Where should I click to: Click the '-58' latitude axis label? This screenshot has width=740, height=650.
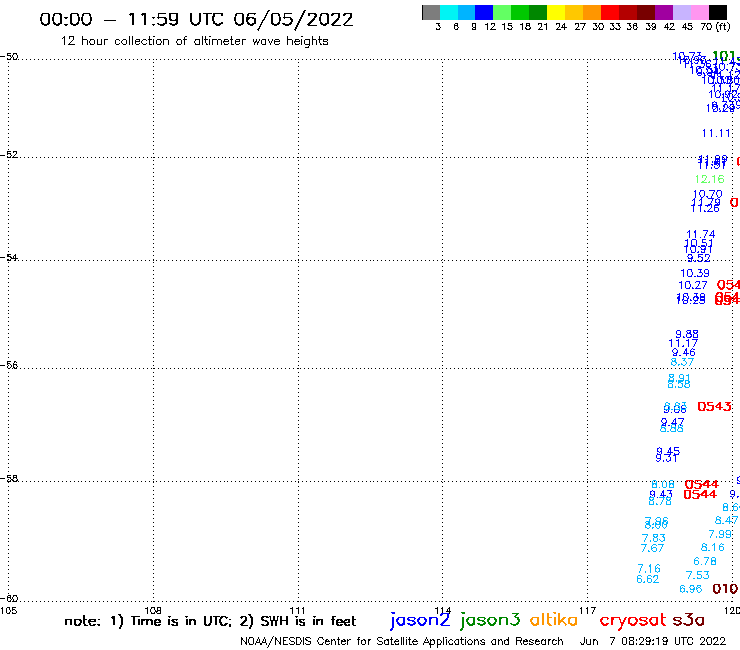point(9,479)
